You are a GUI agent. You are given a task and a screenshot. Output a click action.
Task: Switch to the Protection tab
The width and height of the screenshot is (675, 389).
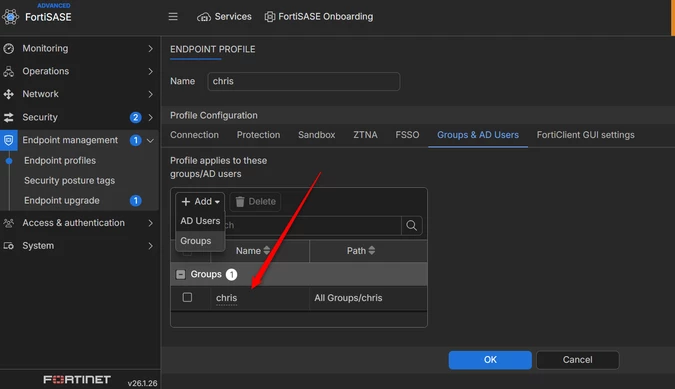point(258,135)
